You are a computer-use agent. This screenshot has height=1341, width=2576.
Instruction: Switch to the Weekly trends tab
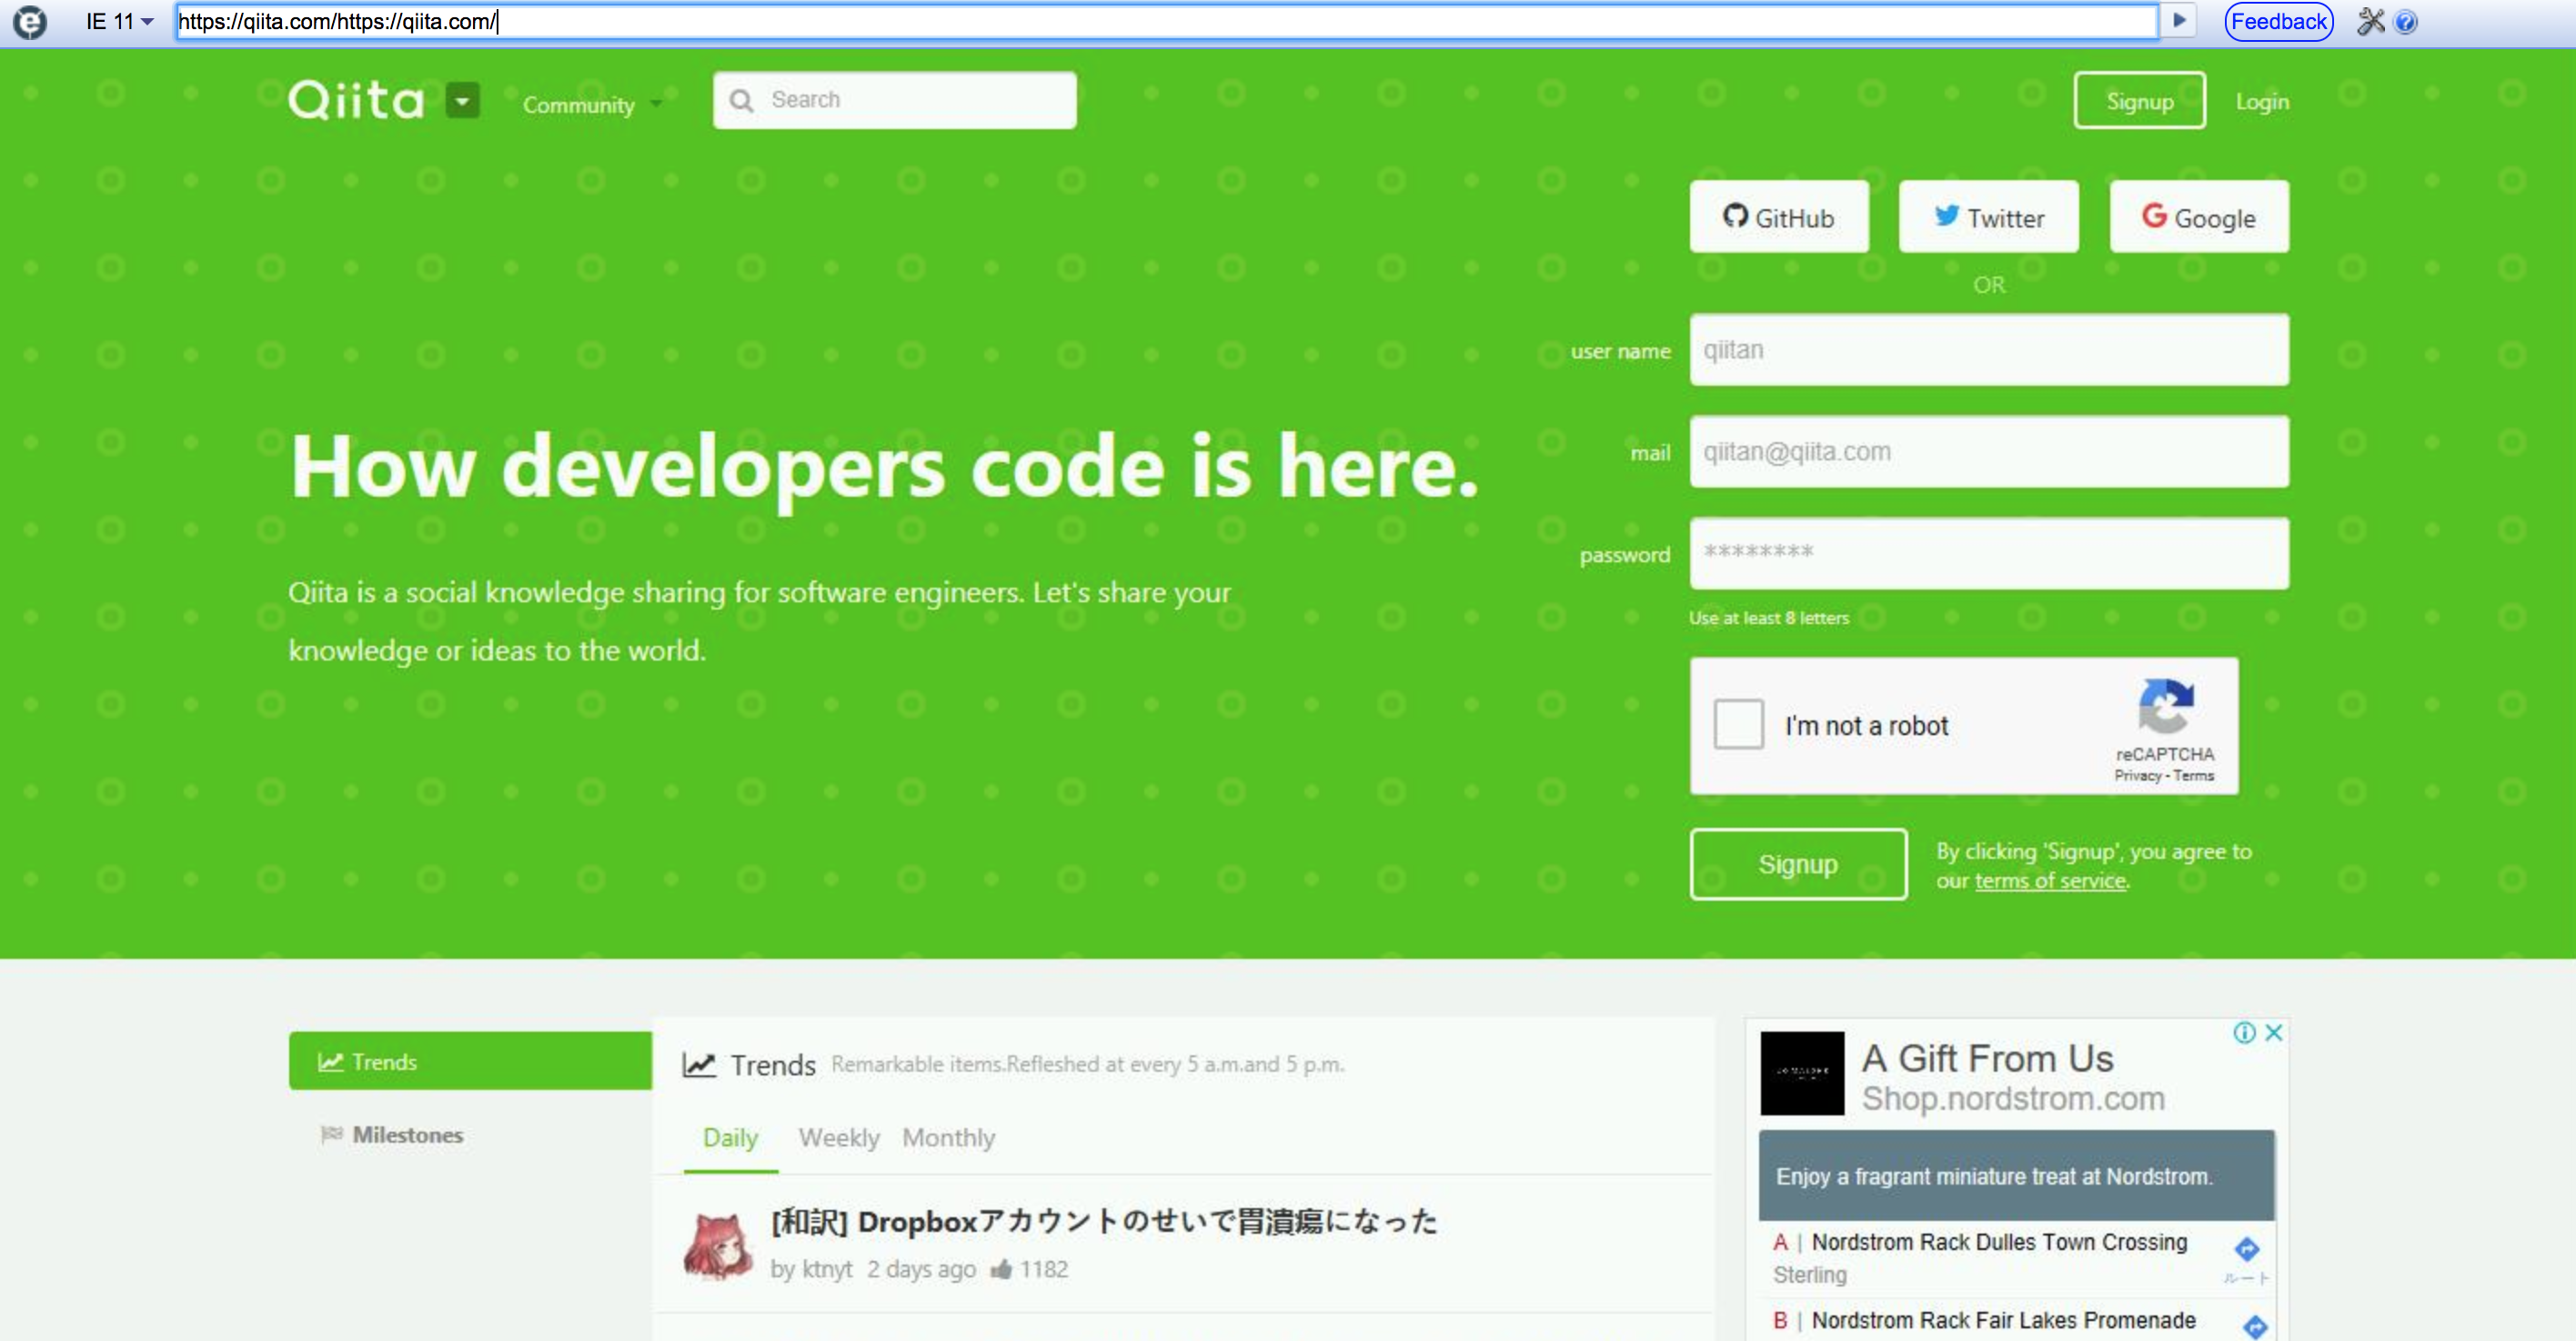pyautogui.click(x=839, y=1138)
